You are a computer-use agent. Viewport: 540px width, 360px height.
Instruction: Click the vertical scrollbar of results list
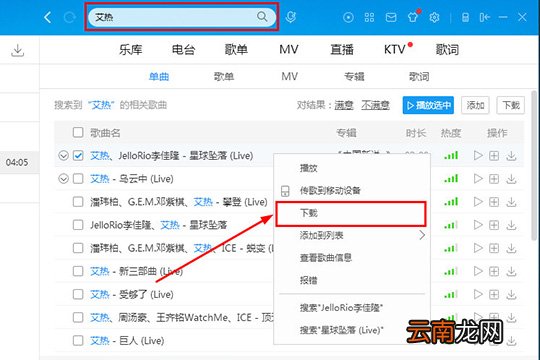(x=535, y=165)
